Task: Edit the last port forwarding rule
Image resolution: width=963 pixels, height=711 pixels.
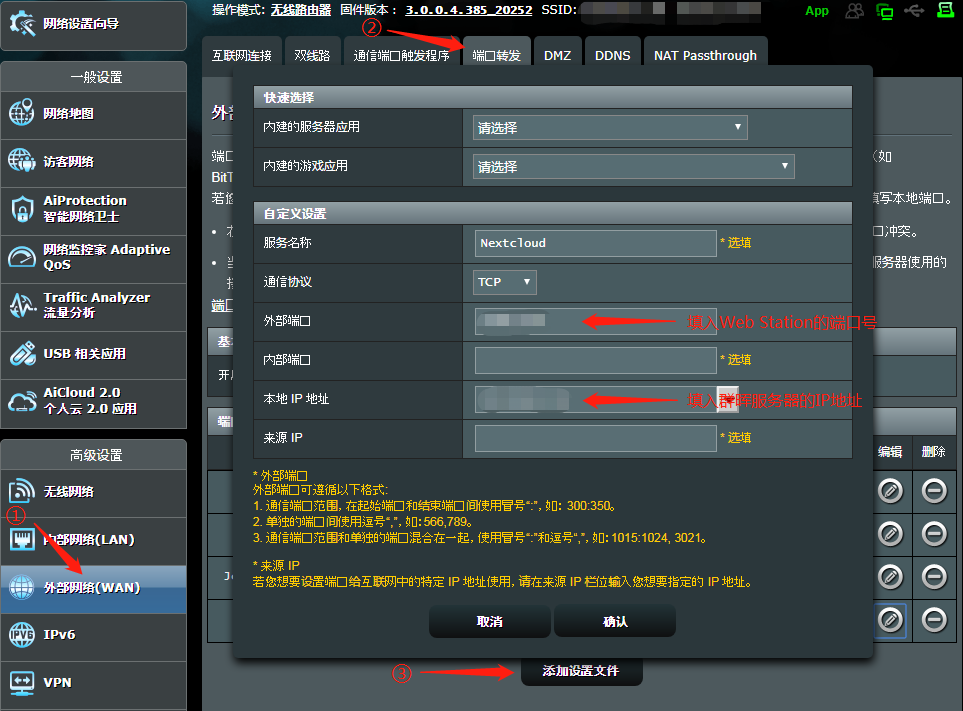Action: 890,620
